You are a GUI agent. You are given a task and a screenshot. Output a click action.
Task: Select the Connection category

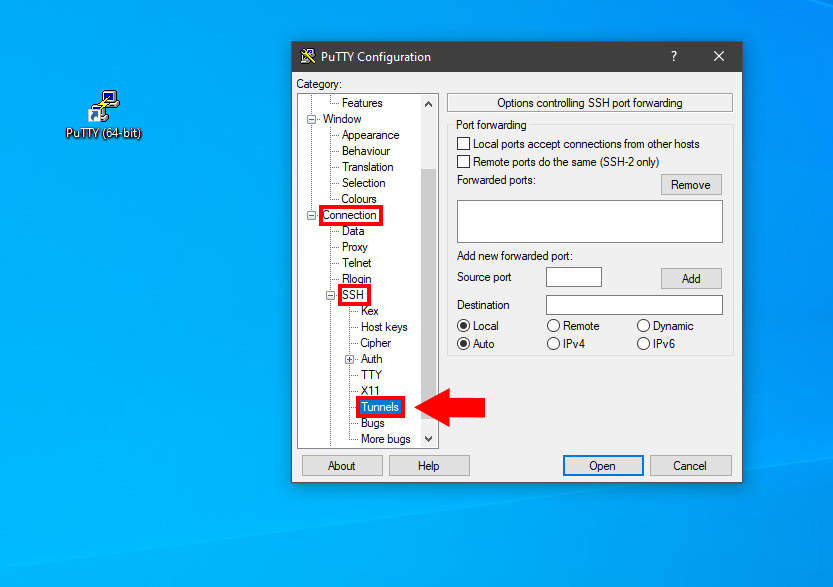pyautogui.click(x=350, y=215)
